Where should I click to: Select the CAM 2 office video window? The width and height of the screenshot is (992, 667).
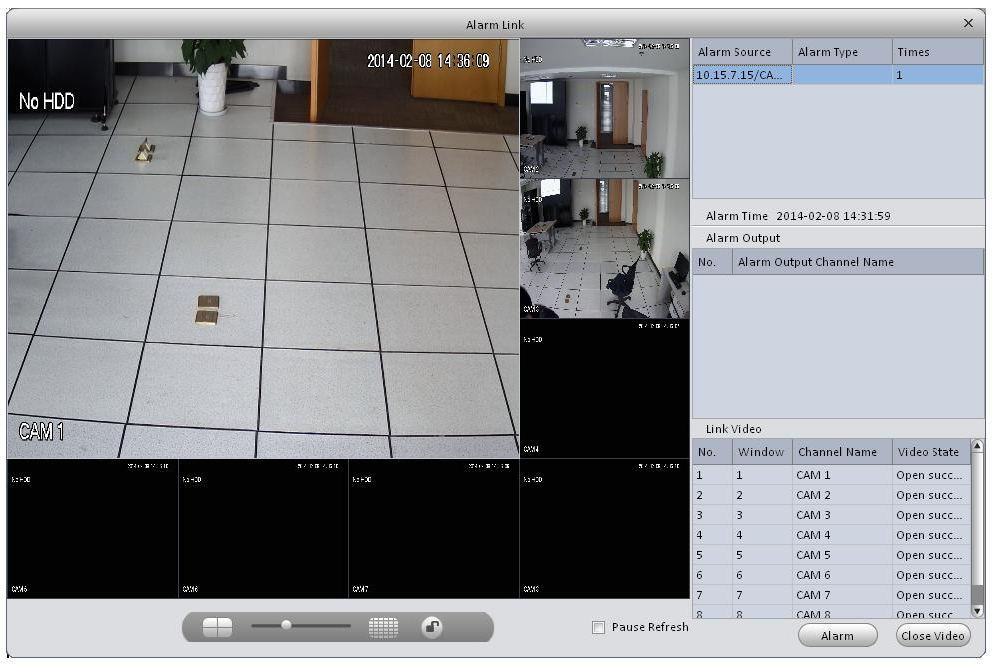[605, 108]
